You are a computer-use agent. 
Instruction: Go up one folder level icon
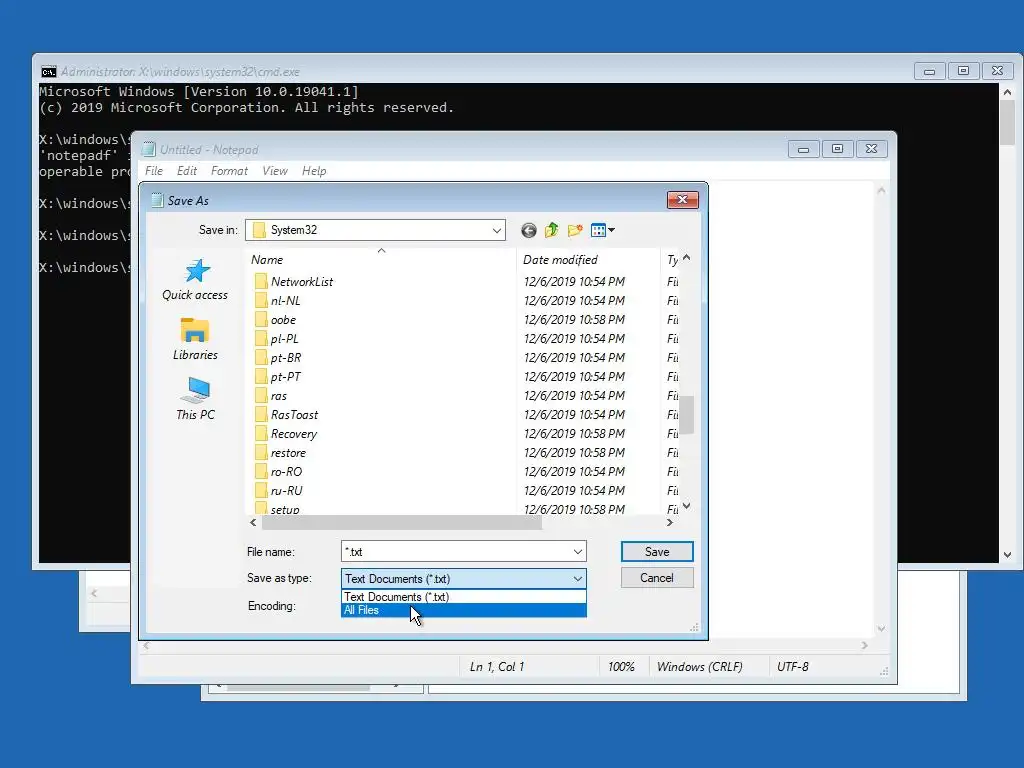pos(552,230)
